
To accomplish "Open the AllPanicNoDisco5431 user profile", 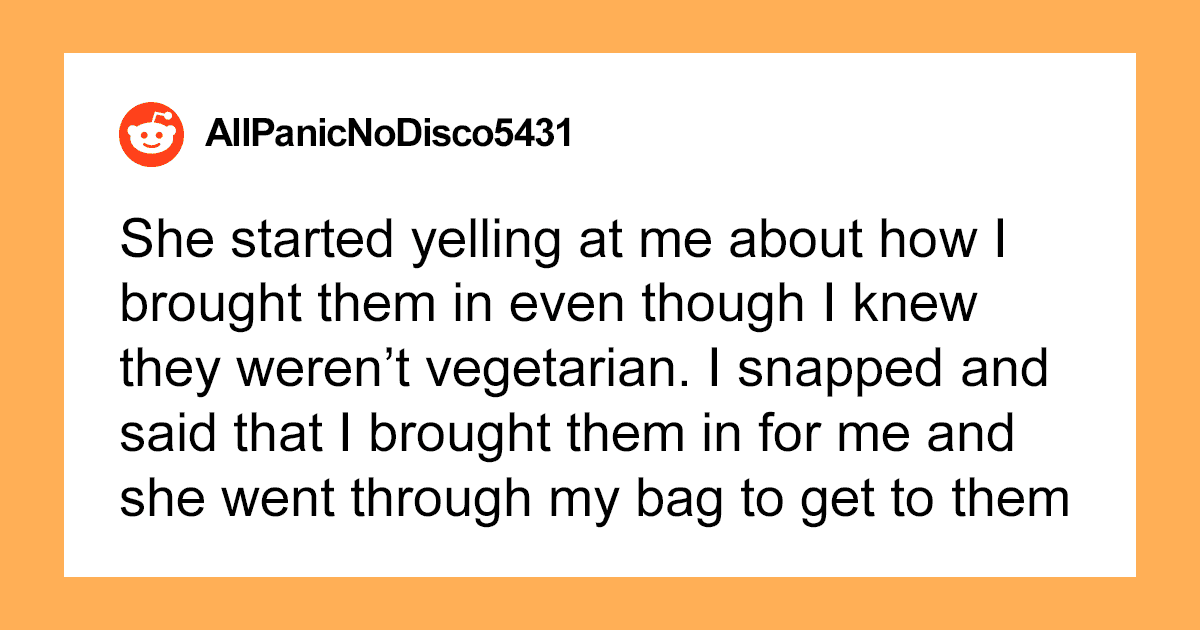I will (x=388, y=134).
